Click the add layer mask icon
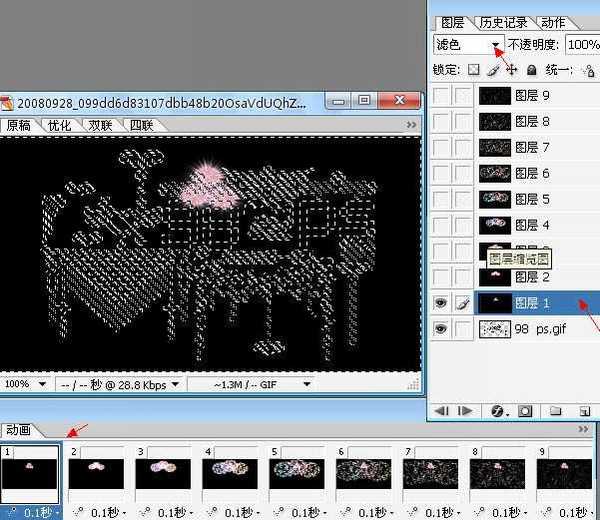The image size is (600, 520). point(527,411)
